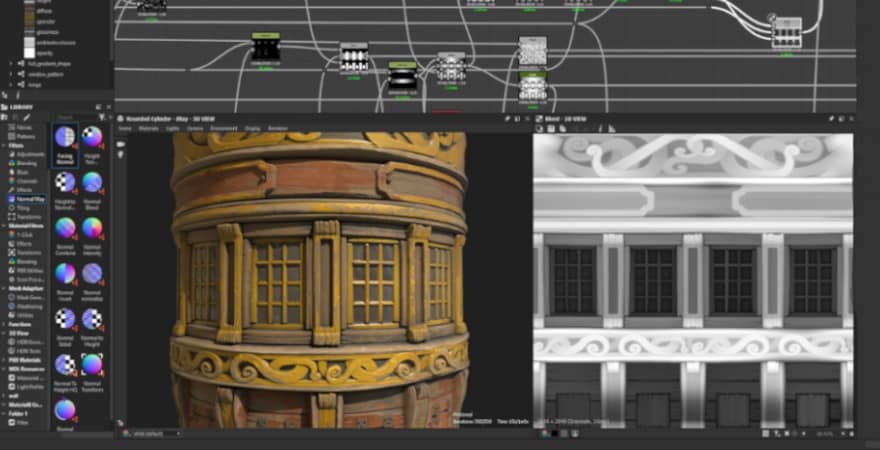Click the save icon in 2D view toolbar
This screenshot has width=880, height=450.
tap(551, 128)
